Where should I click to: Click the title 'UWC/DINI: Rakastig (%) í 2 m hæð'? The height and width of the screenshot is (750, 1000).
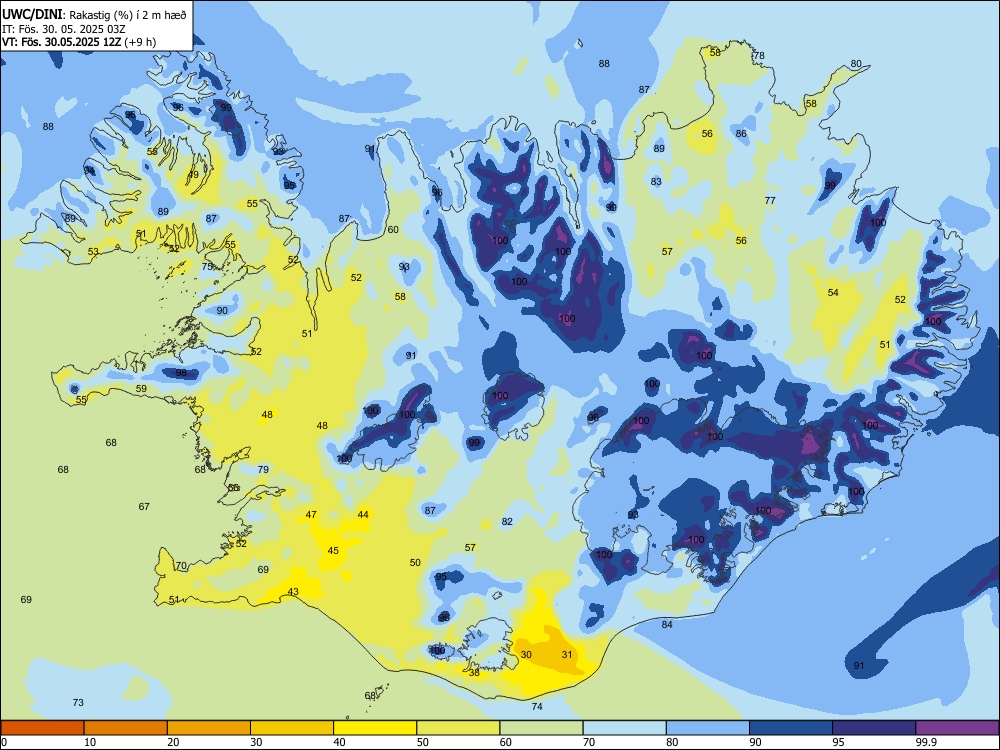pos(94,14)
